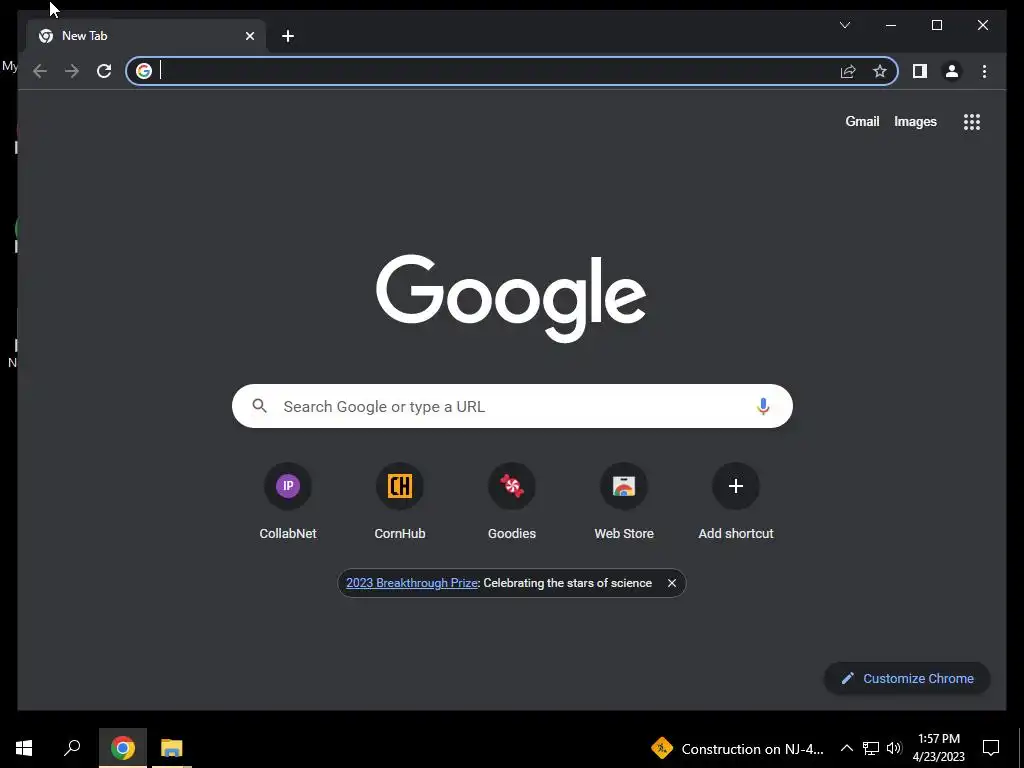Open the profile avatar icon

(952, 71)
